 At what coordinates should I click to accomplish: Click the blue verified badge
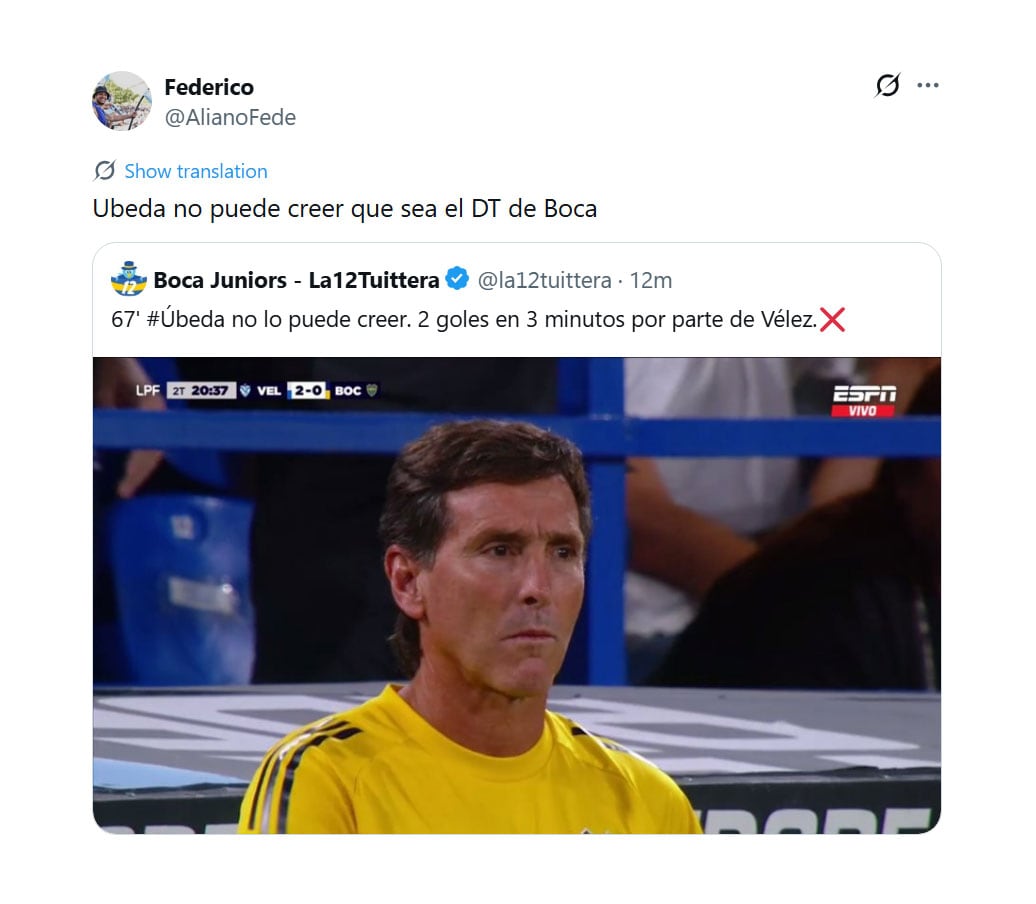[x=457, y=279]
